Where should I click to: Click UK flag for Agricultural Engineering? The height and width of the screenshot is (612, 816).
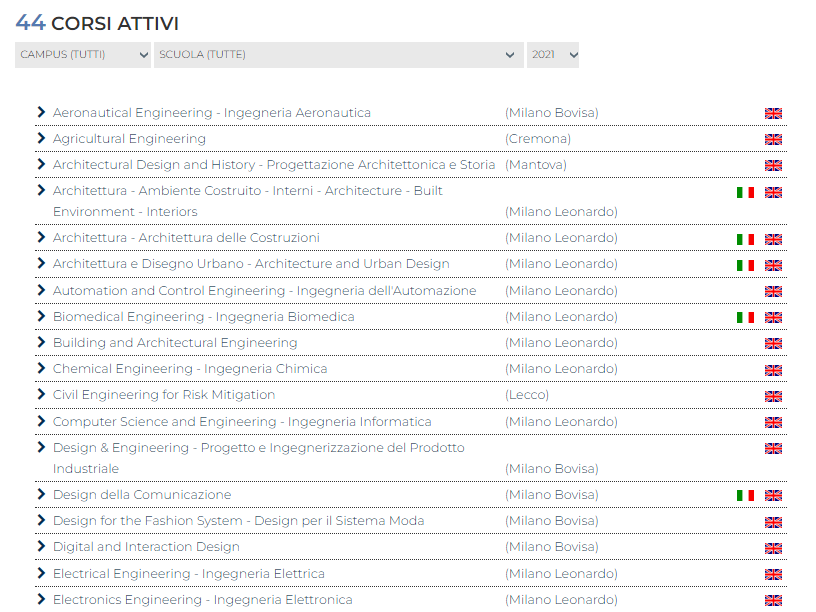pos(773,139)
